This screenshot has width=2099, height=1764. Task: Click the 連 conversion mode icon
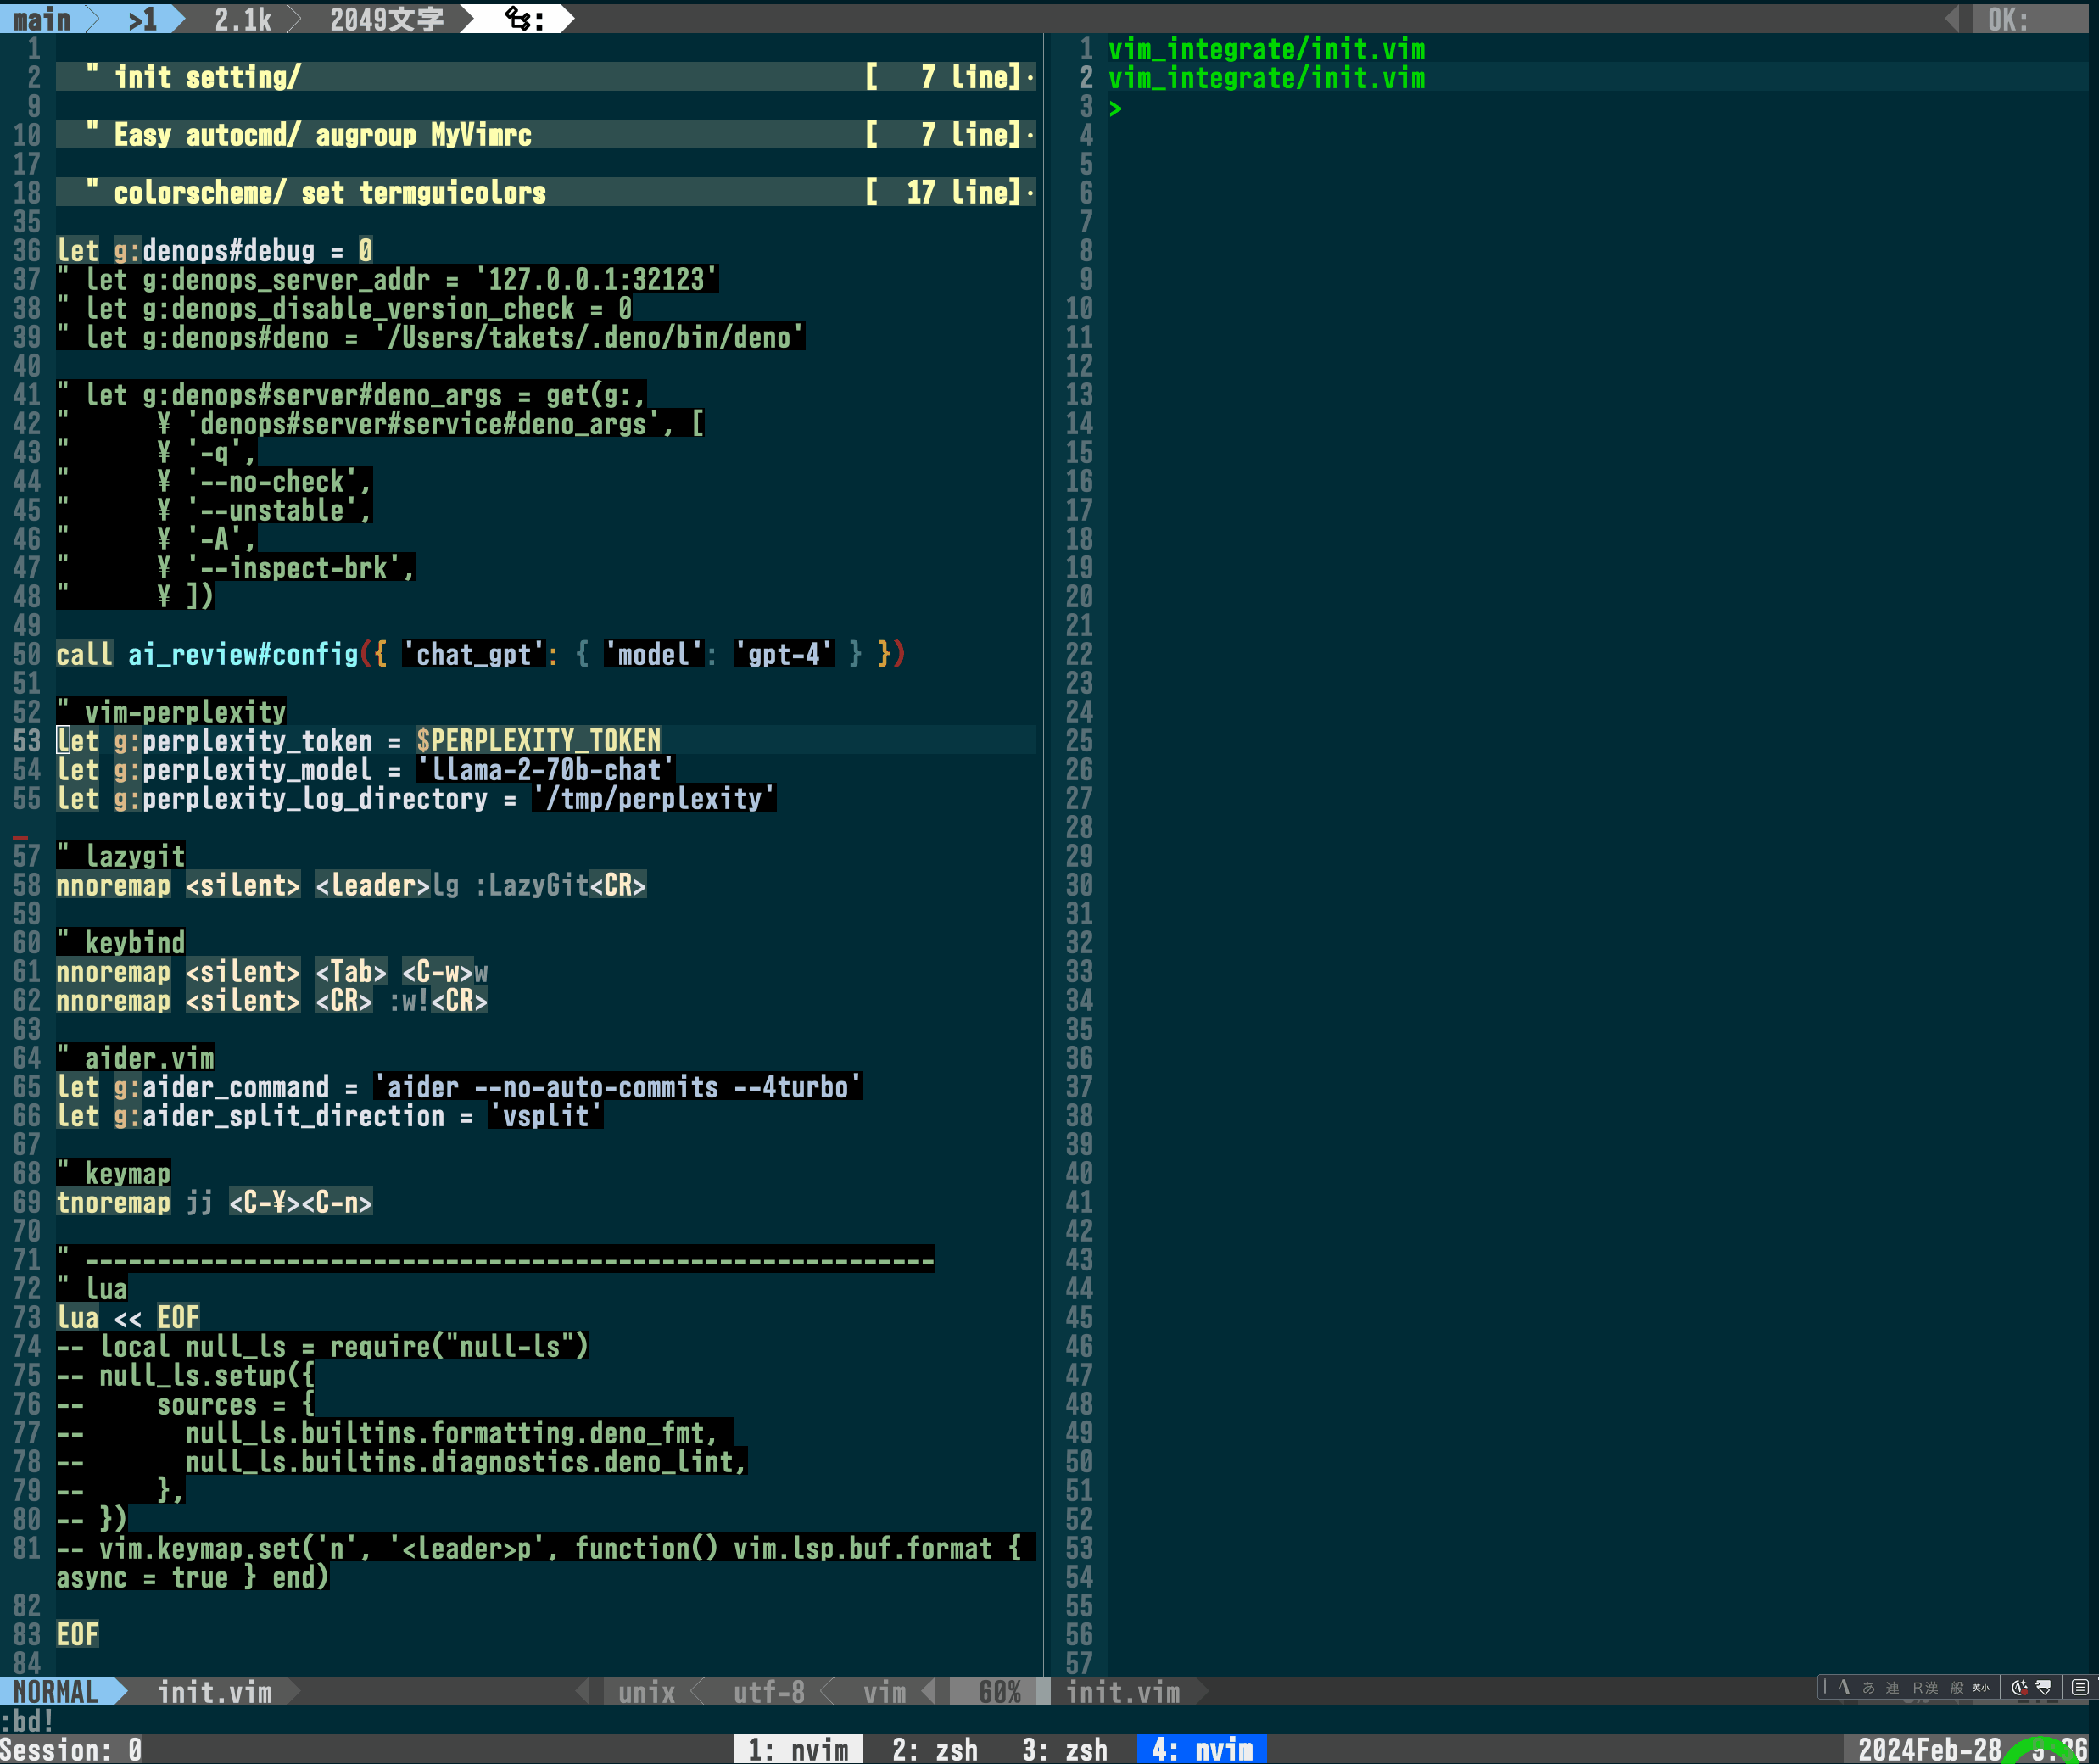pos(1892,1688)
